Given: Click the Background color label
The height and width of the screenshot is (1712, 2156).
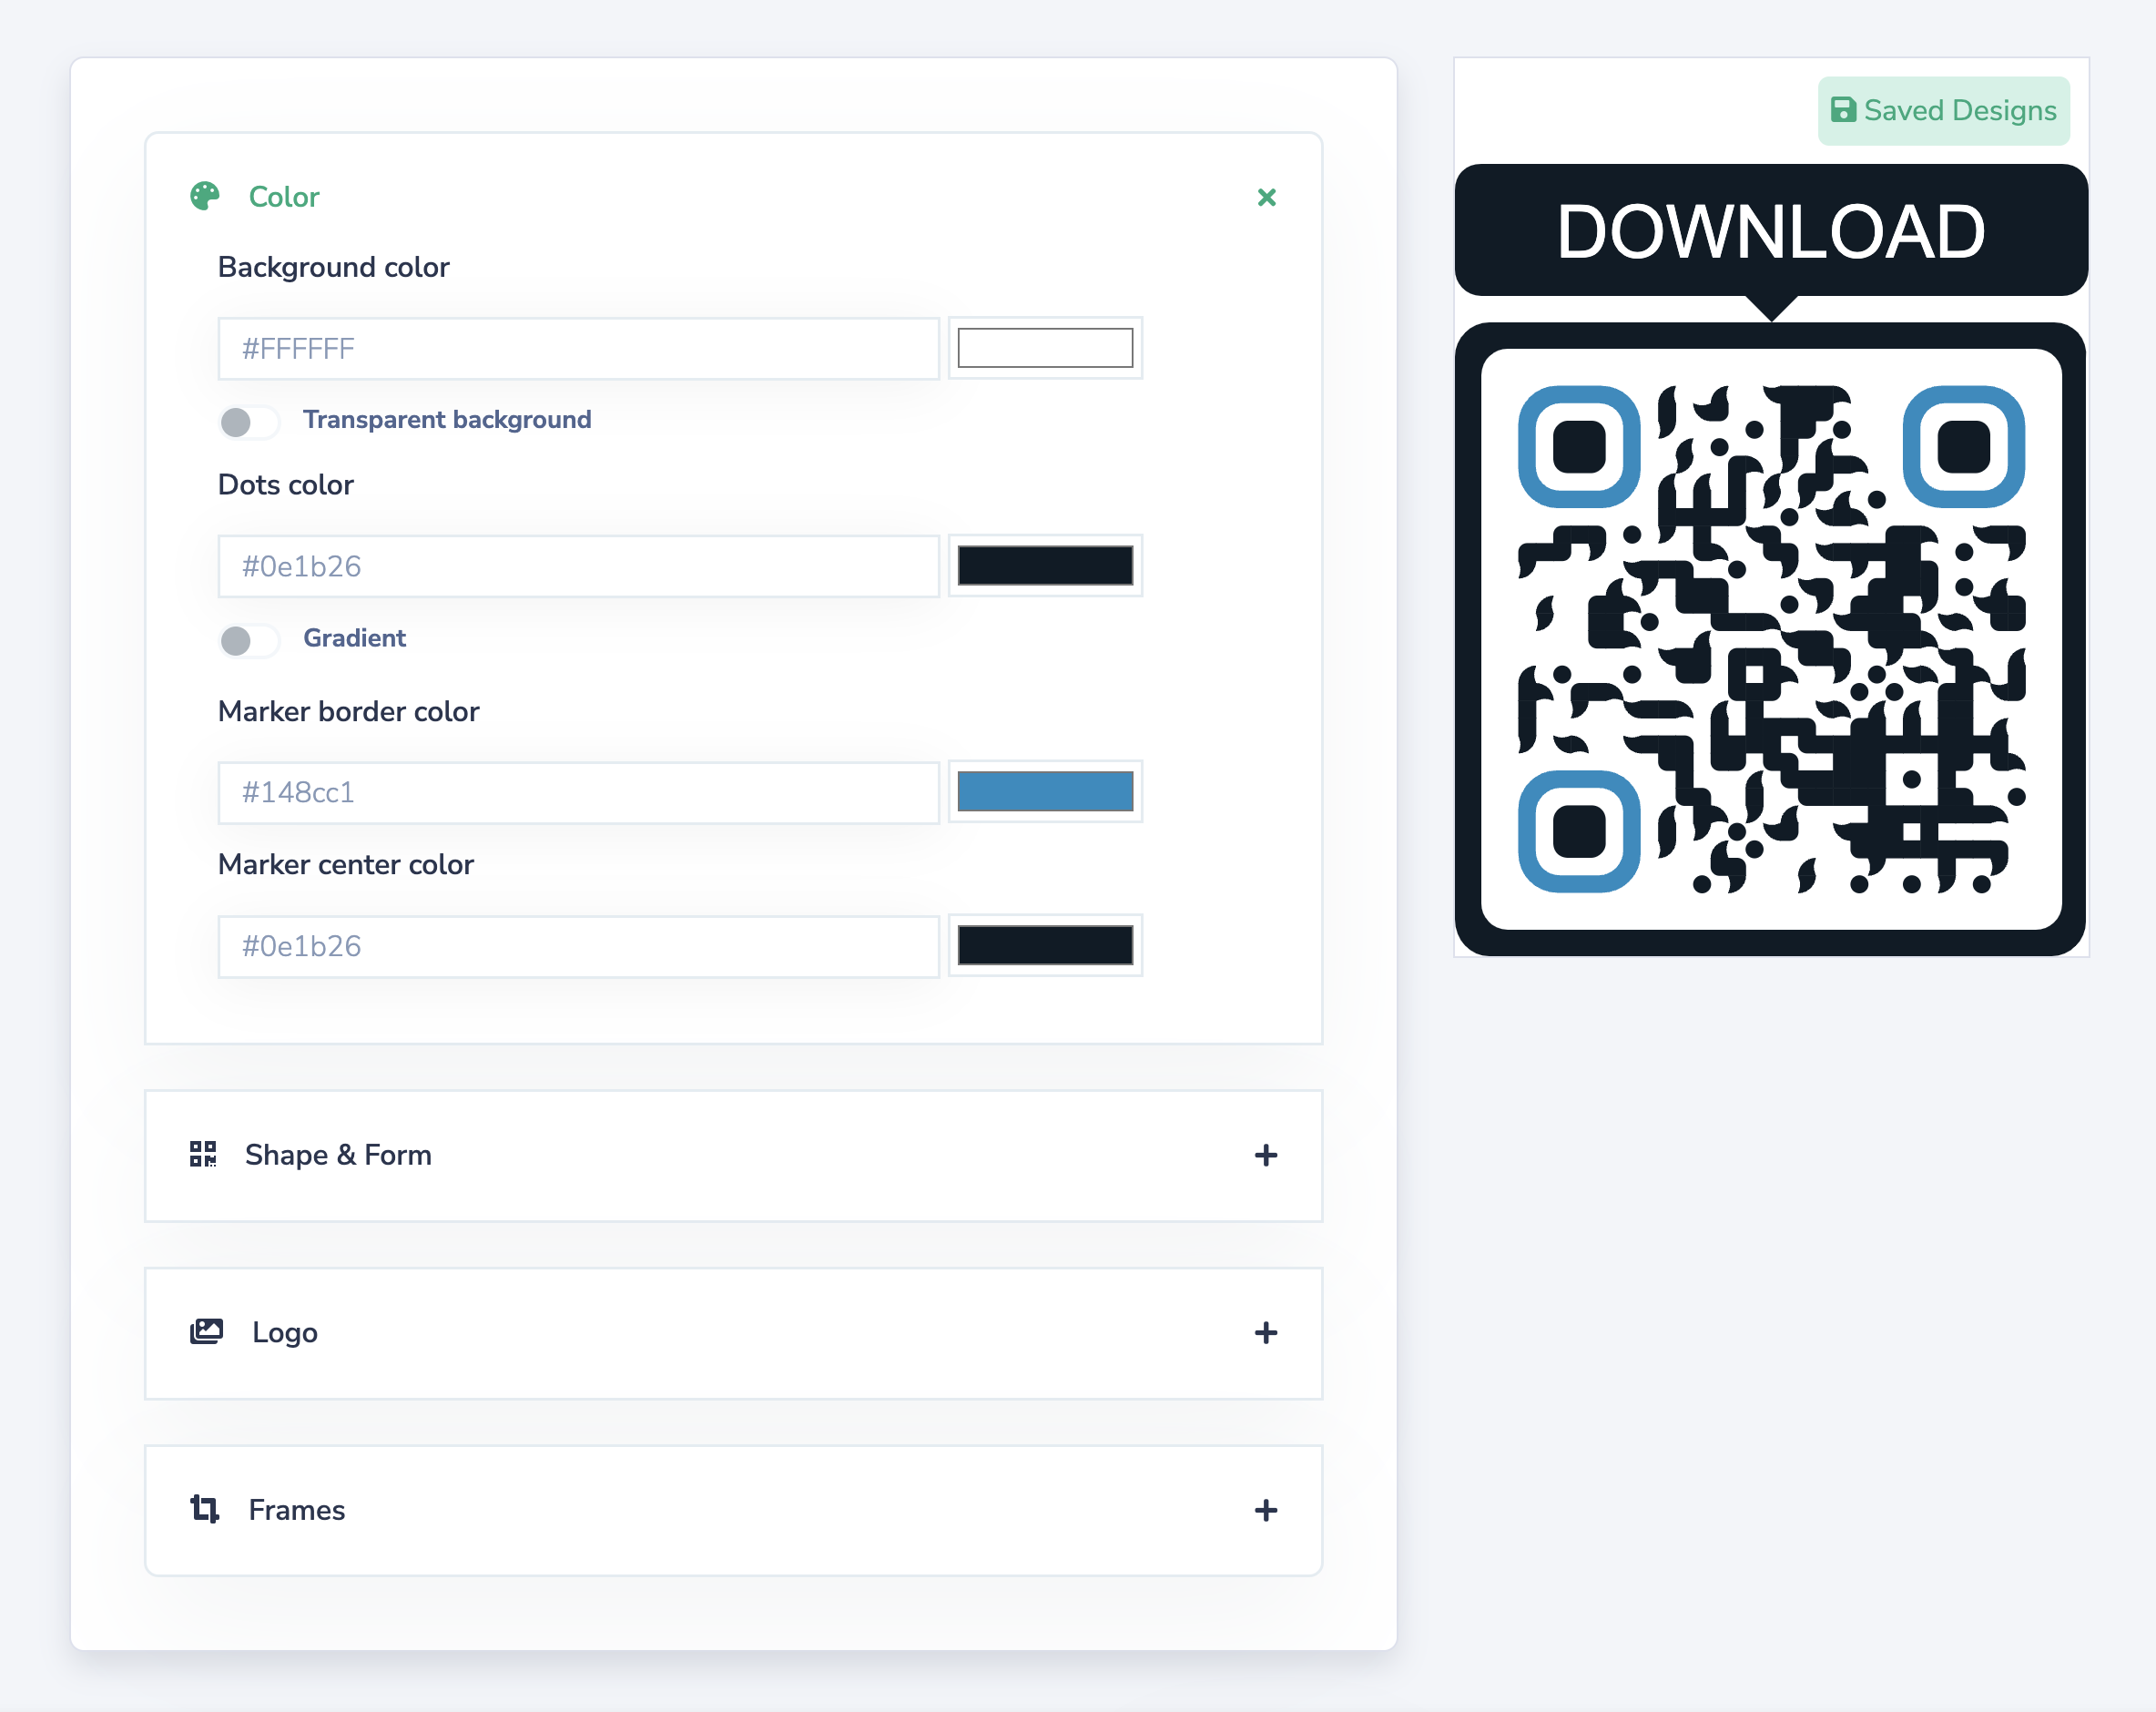Looking at the screenshot, I should point(333,267).
